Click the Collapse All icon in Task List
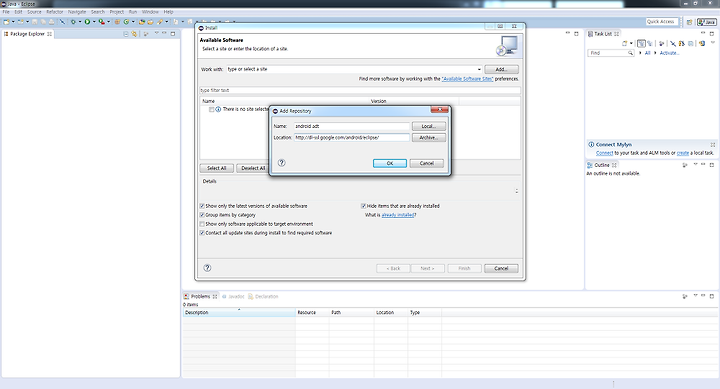Screen dimensions: 720x389 point(690,43)
